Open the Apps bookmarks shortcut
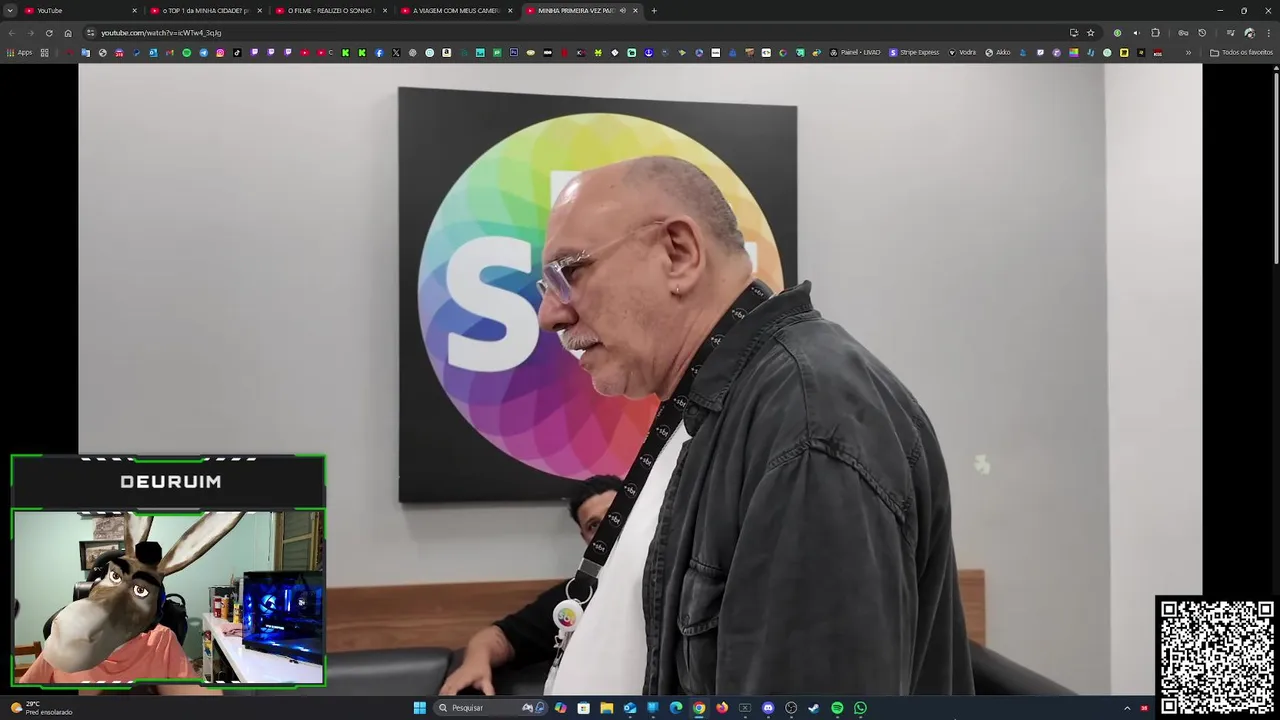1280x720 pixels. 20,53
